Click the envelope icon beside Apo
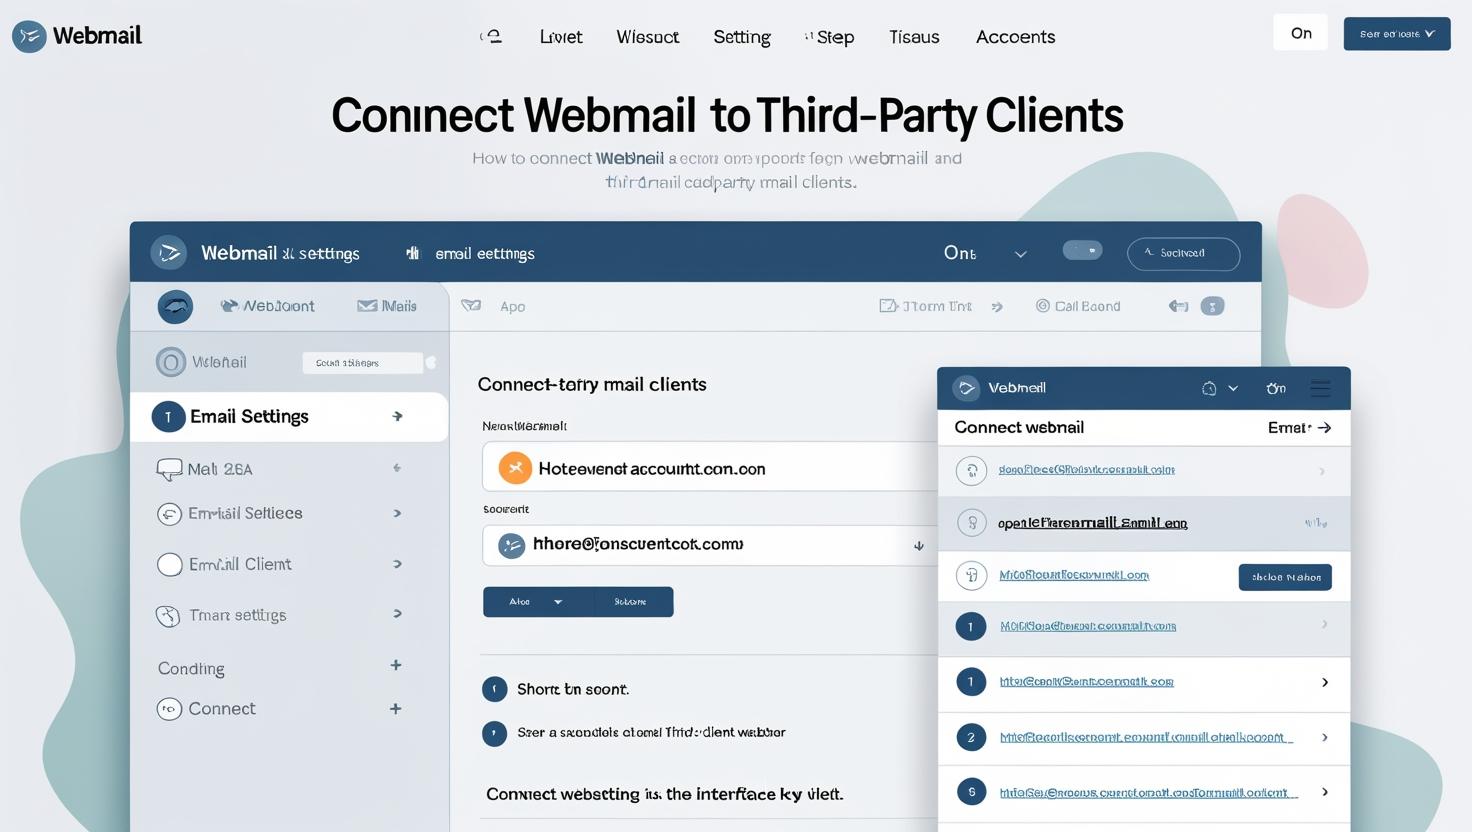This screenshot has width=1472, height=832. click(471, 305)
